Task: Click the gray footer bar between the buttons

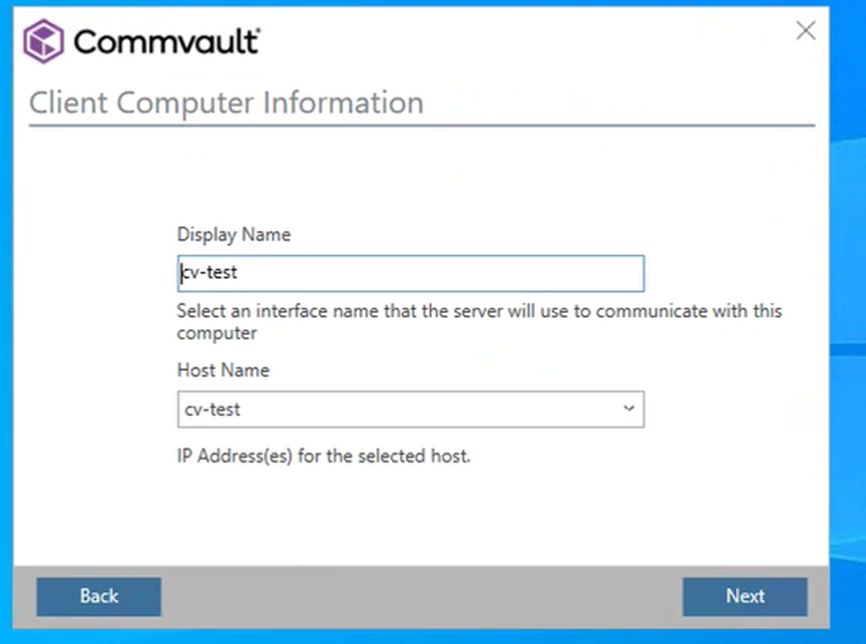Action: pos(422,597)
